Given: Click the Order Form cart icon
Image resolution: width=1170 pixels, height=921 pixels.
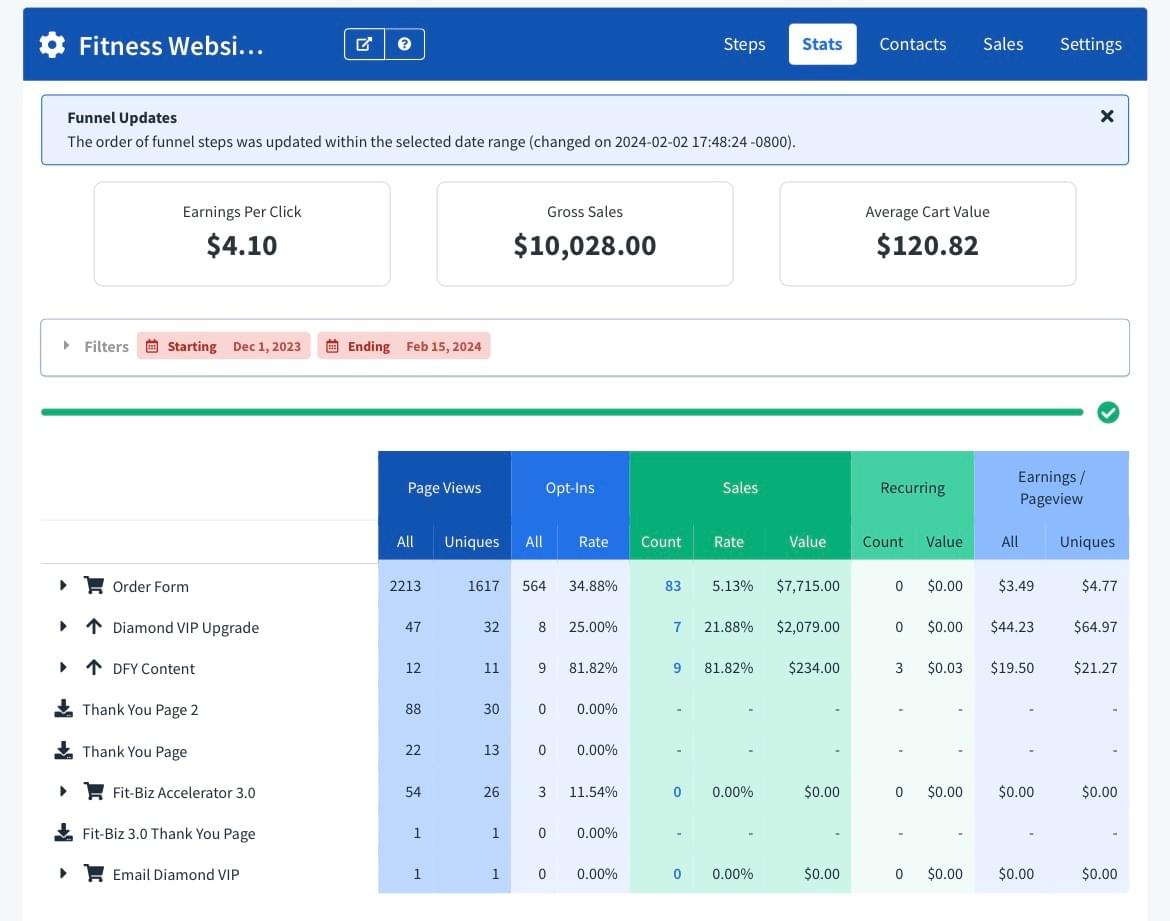Looking at the screenshot, I should click(x=94, y=586).
